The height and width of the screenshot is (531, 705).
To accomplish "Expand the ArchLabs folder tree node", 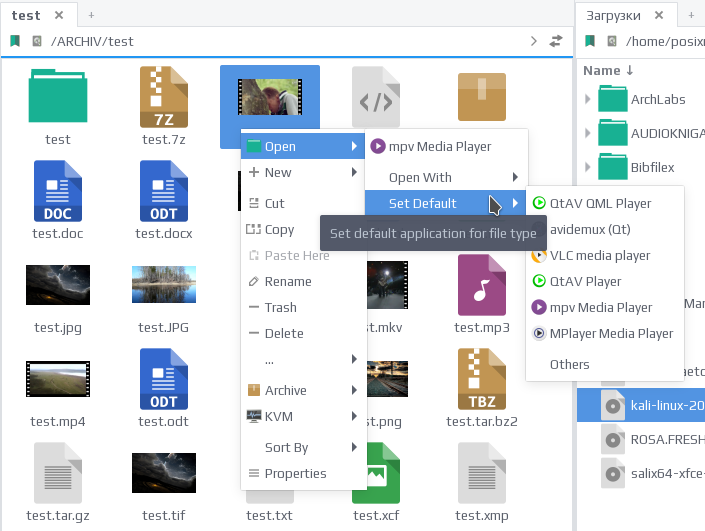I will 587,99.
